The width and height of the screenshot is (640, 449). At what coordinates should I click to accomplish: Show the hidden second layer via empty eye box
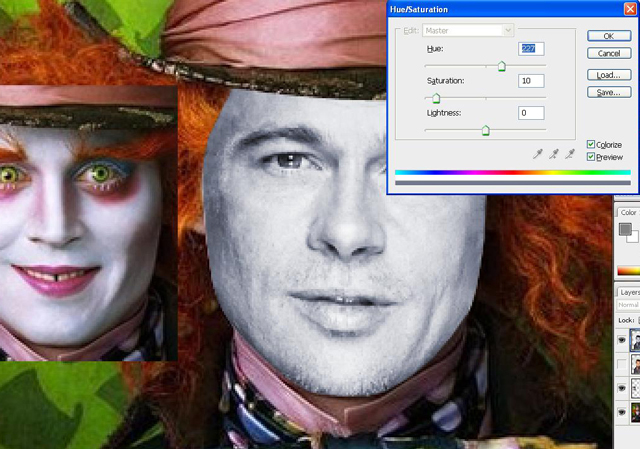tap(622, 364)
